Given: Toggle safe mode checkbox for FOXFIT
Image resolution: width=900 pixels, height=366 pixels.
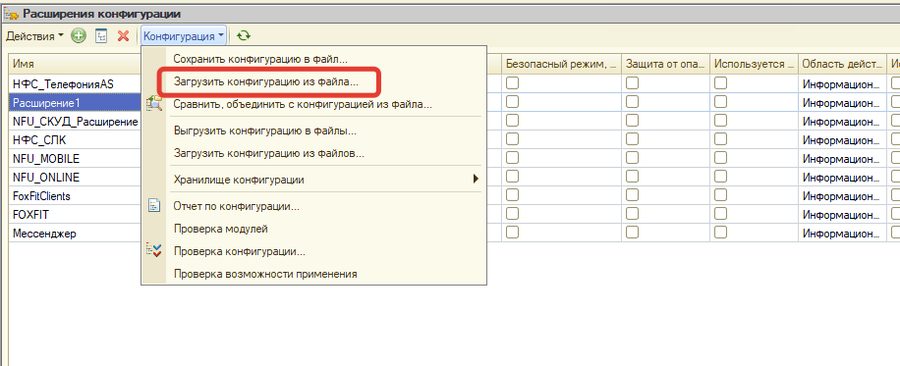Looking at the screenshot, I should [512, 213].
